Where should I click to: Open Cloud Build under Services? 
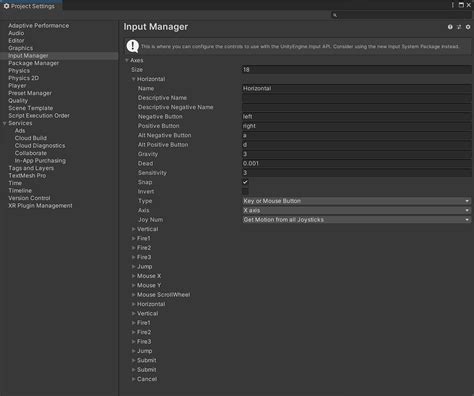31,138
